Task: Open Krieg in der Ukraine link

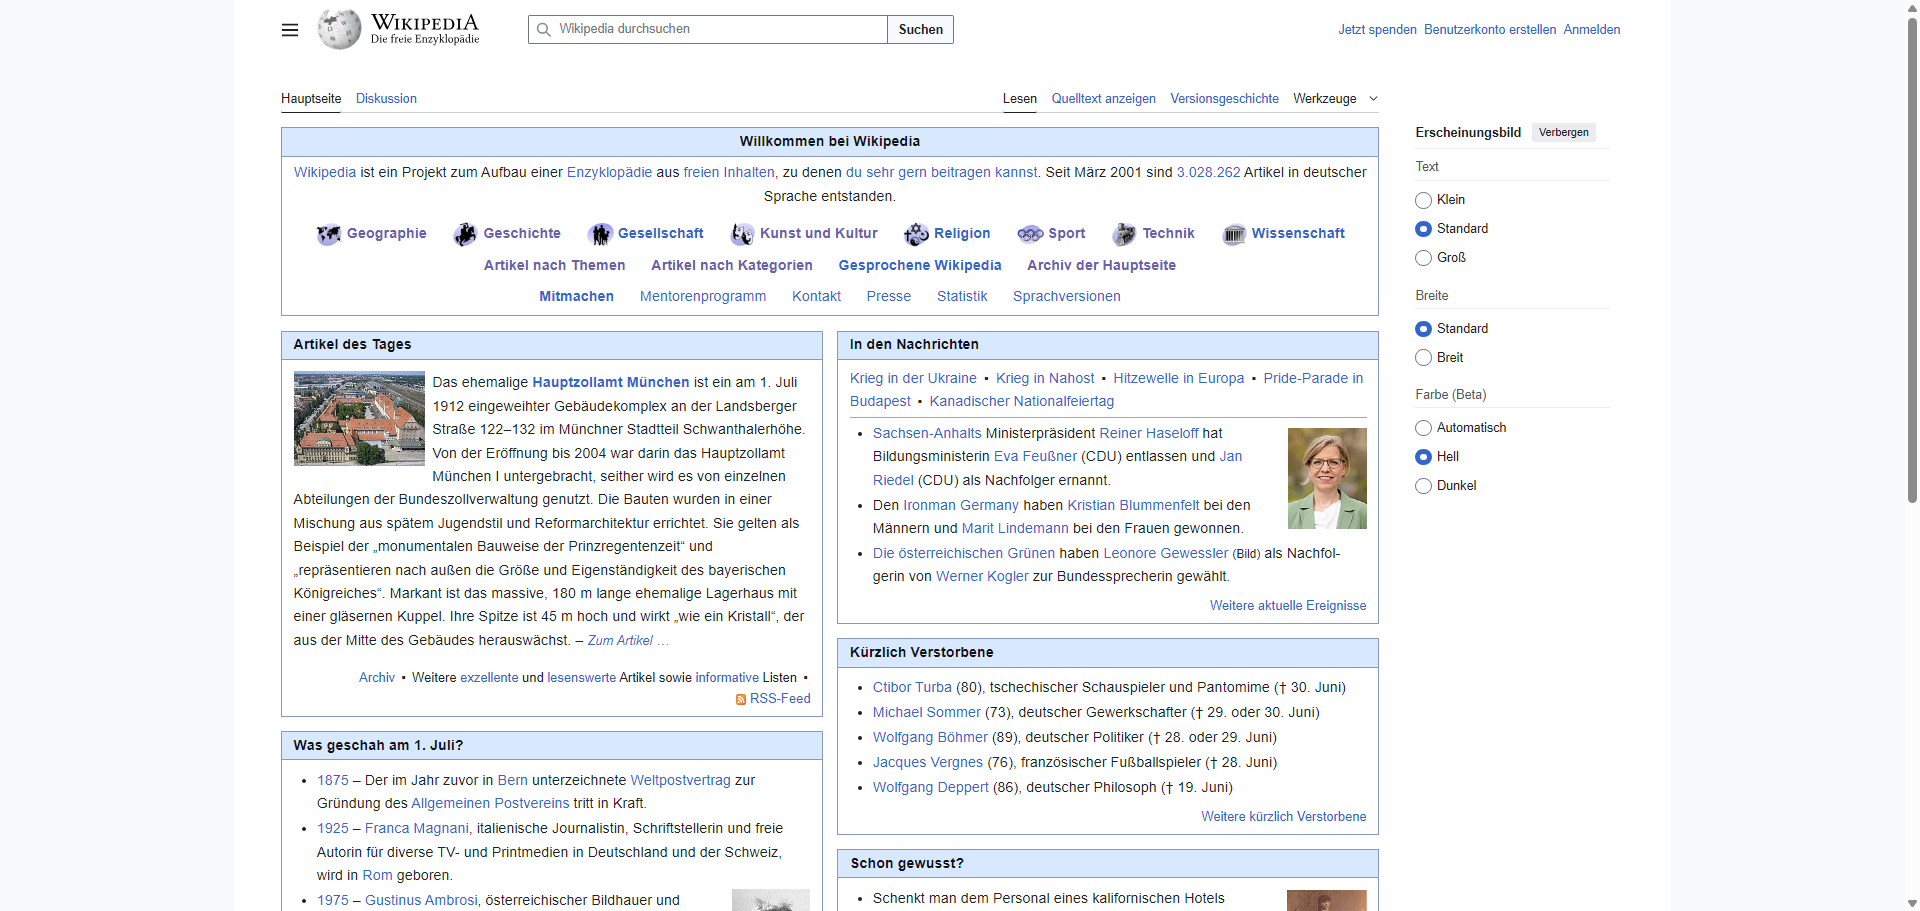Action: 913,379
